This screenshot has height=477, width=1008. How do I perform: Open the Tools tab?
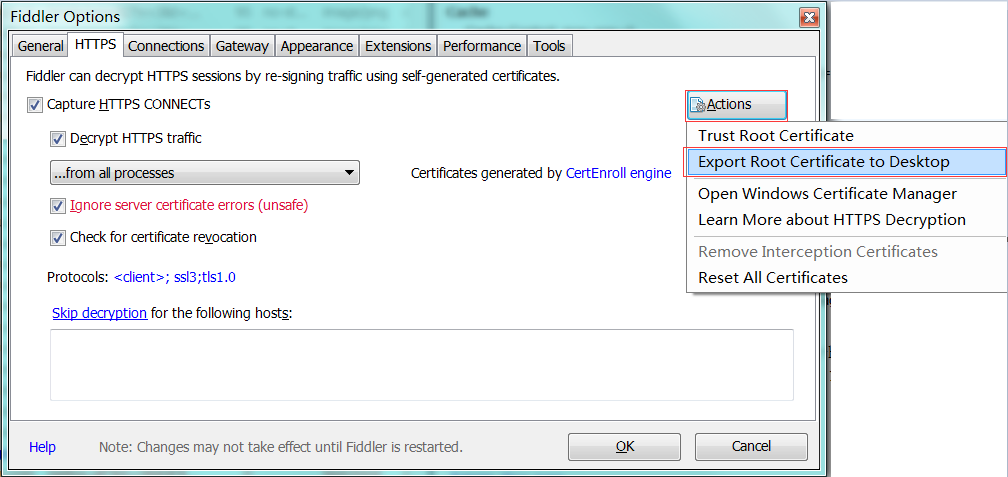click(x=550, y=46)
